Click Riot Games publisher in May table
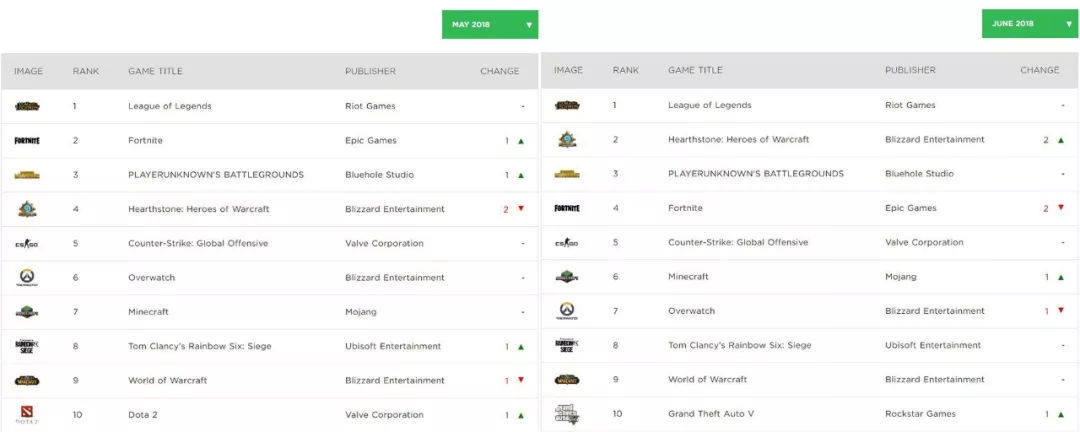 coord(370,106)
